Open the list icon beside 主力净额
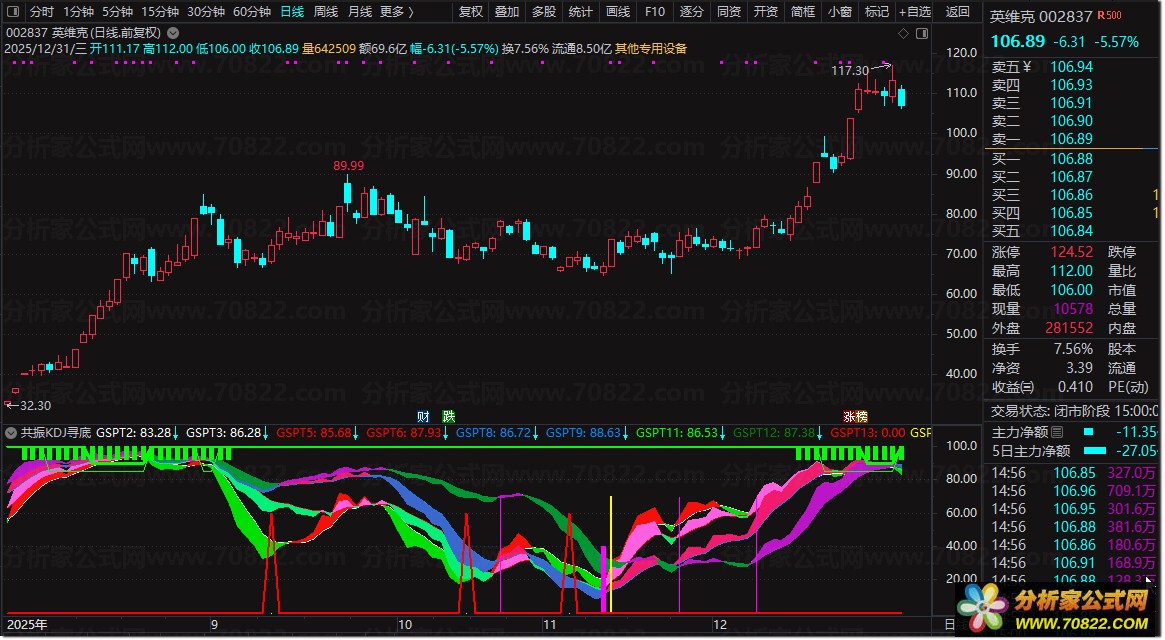The height and width of the screenshot is (640, 1165). point(1057,432)
